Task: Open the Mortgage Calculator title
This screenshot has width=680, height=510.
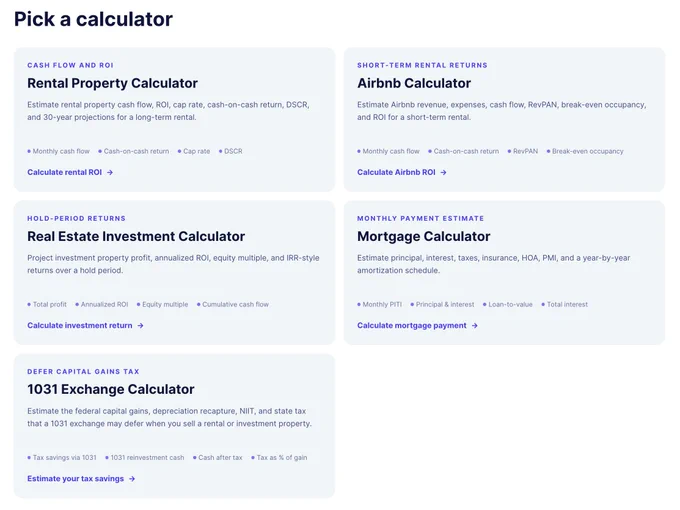Action: (x=423, y=236)
